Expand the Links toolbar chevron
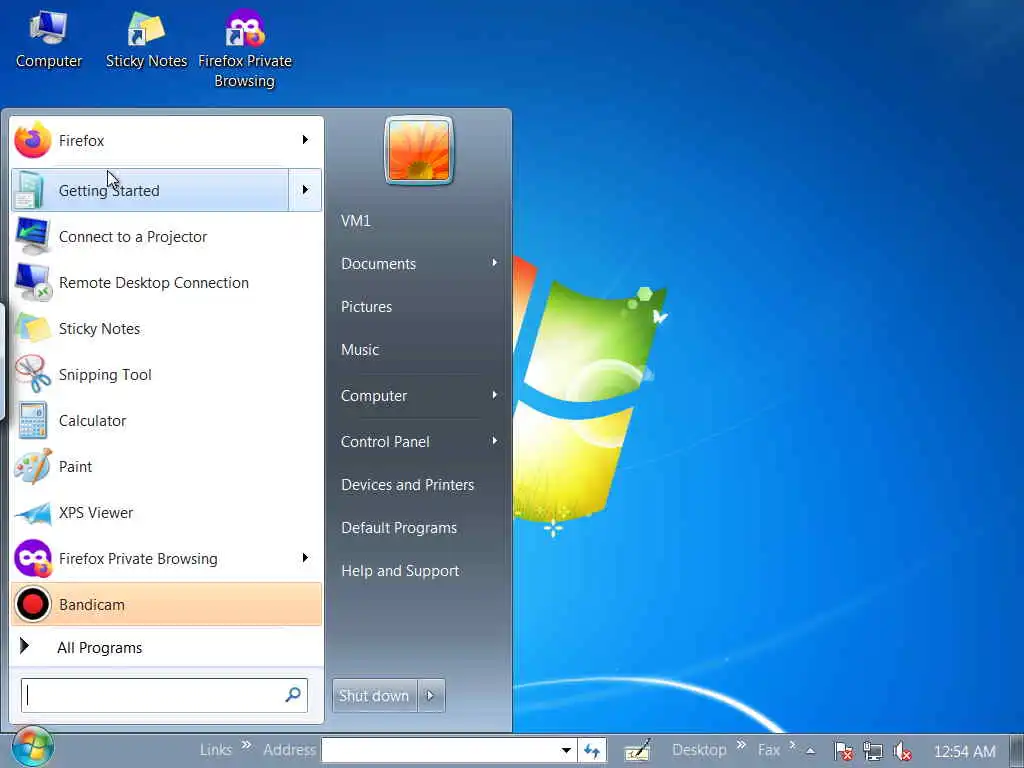Screen dimensions: 1024x768 pos(246,744)
